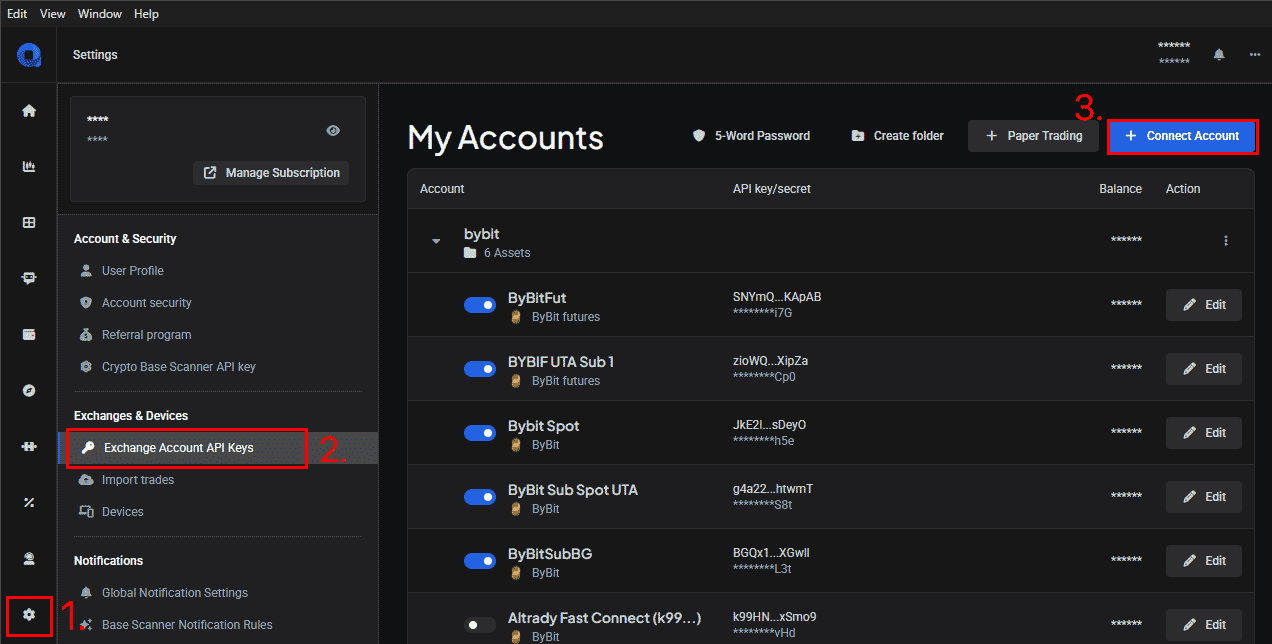Open the bots sidebar icon
Screen dimensions: 1272x644
[x=29, y=279]
